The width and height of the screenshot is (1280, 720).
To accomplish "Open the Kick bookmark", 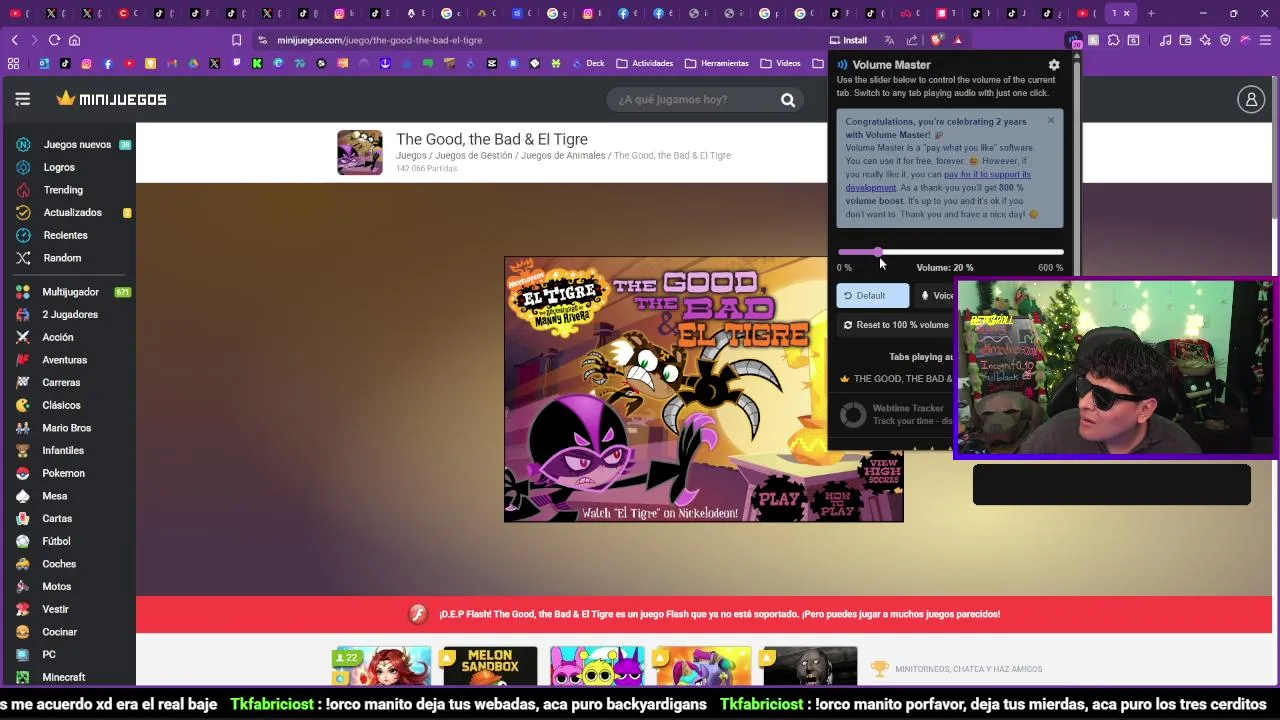I will (x=257, y=63).
